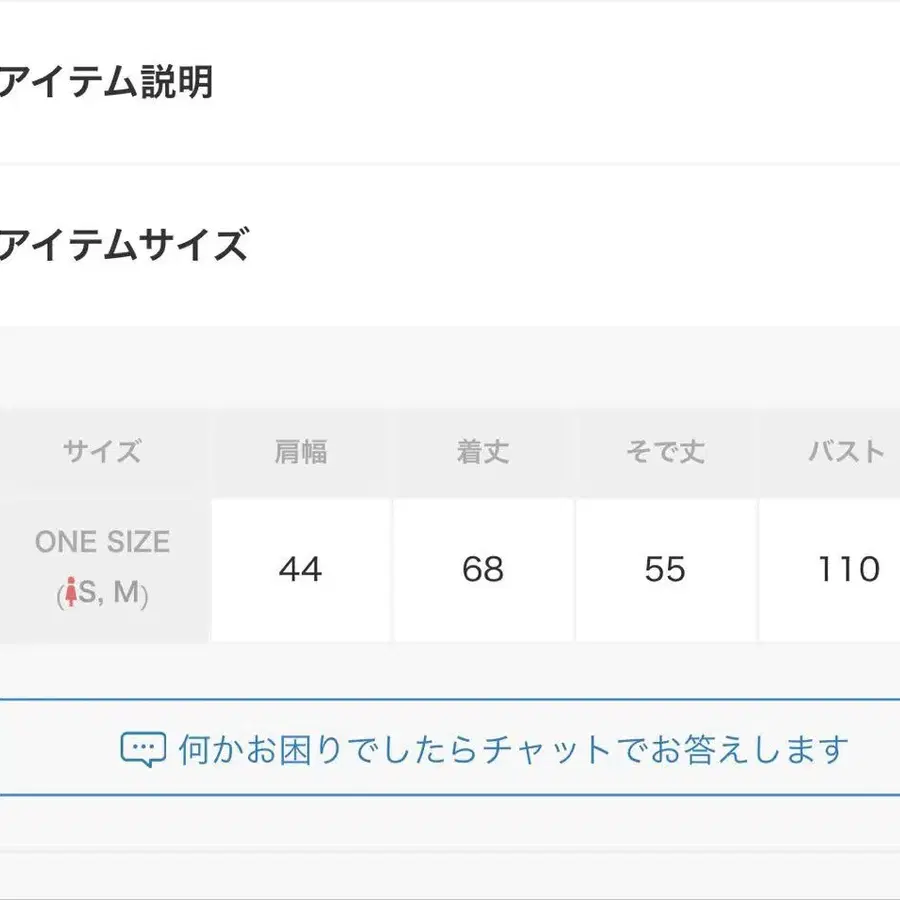Collapse the アイテムサイズ section
Image resolution: width=900 pixels, height=900 pixels.
click(122, 244)
